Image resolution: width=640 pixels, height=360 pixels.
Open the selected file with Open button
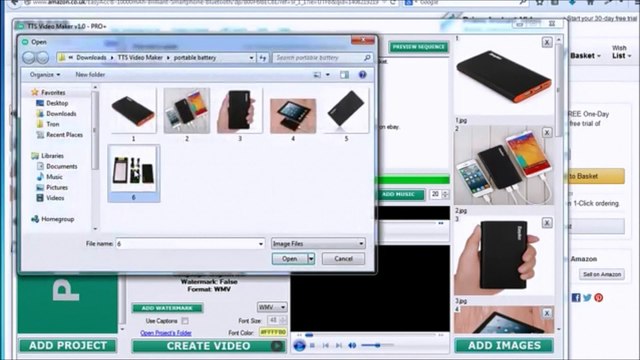pyautogui.click(x=289, y=259)
